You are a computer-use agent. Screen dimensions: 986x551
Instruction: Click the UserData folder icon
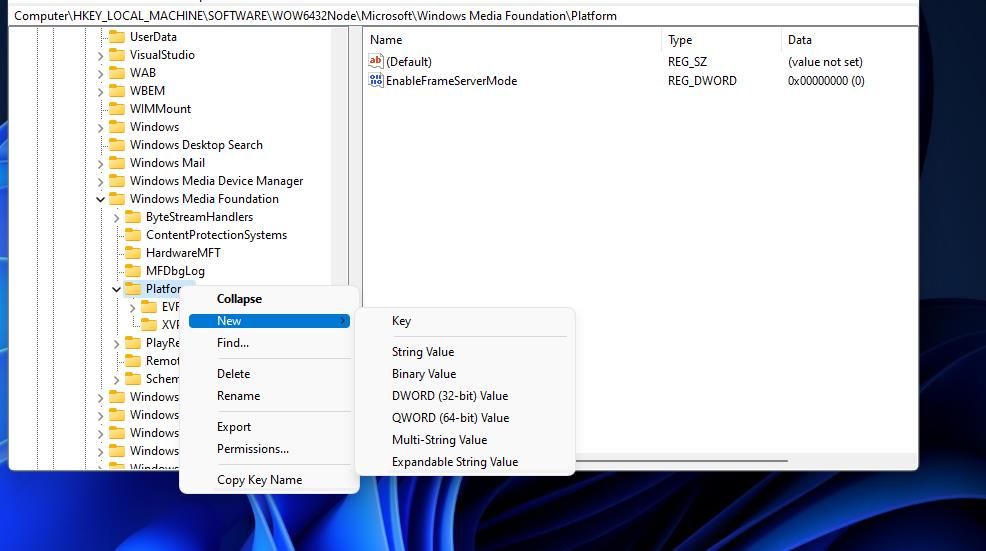117,36
